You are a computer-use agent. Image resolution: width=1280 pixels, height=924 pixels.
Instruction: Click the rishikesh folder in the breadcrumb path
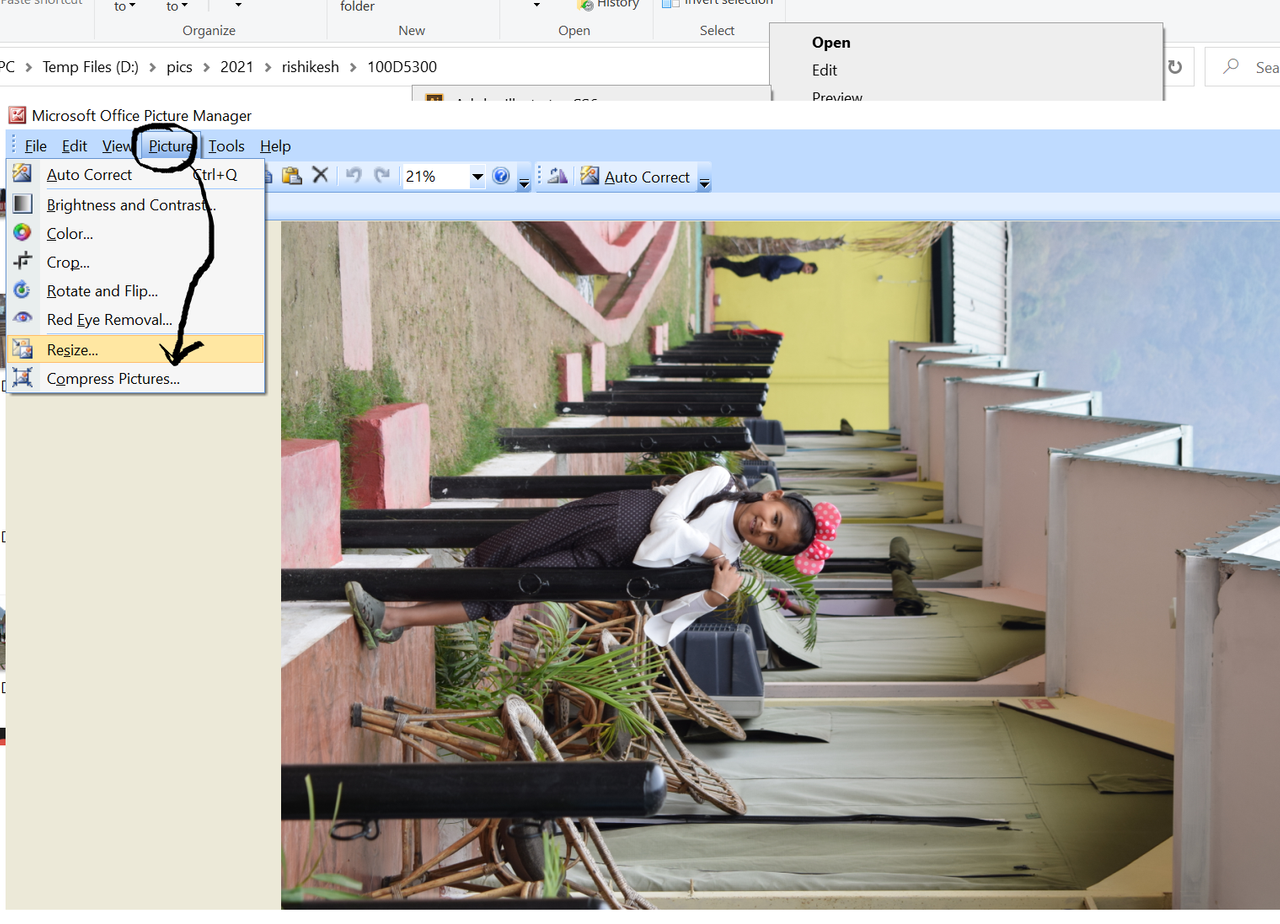(x=310, y=67)
